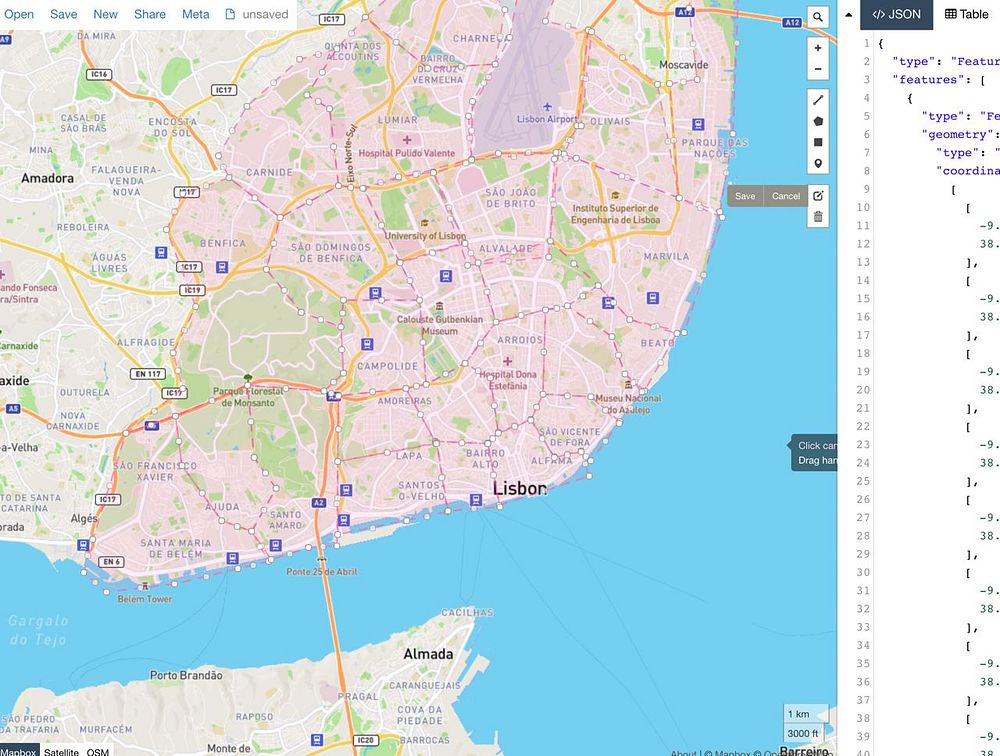Zoom in with the plus button
This screenshot has width=1000, height=756.
[818, 48]
